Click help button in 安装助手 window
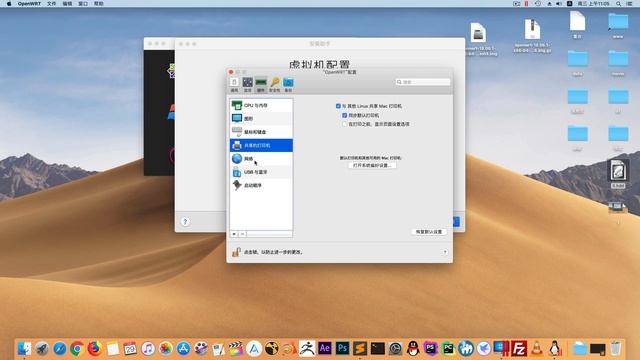This screenshot has height=360, width=640. pos(185,222)
